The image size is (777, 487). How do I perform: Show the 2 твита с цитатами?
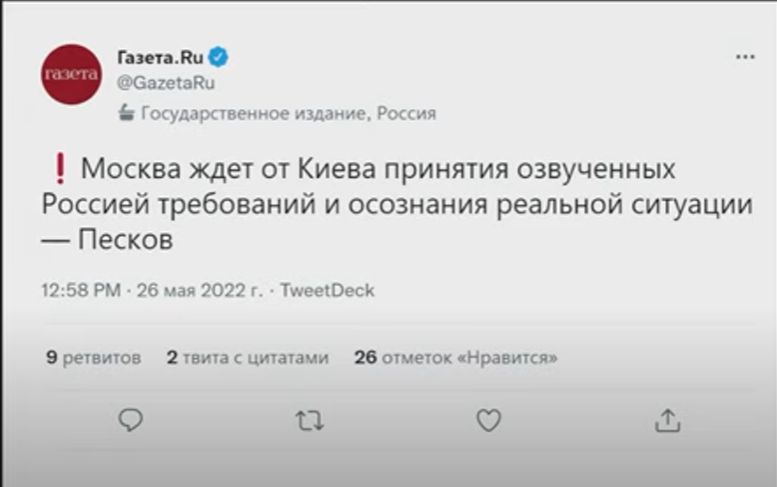(x=247, y=357)
